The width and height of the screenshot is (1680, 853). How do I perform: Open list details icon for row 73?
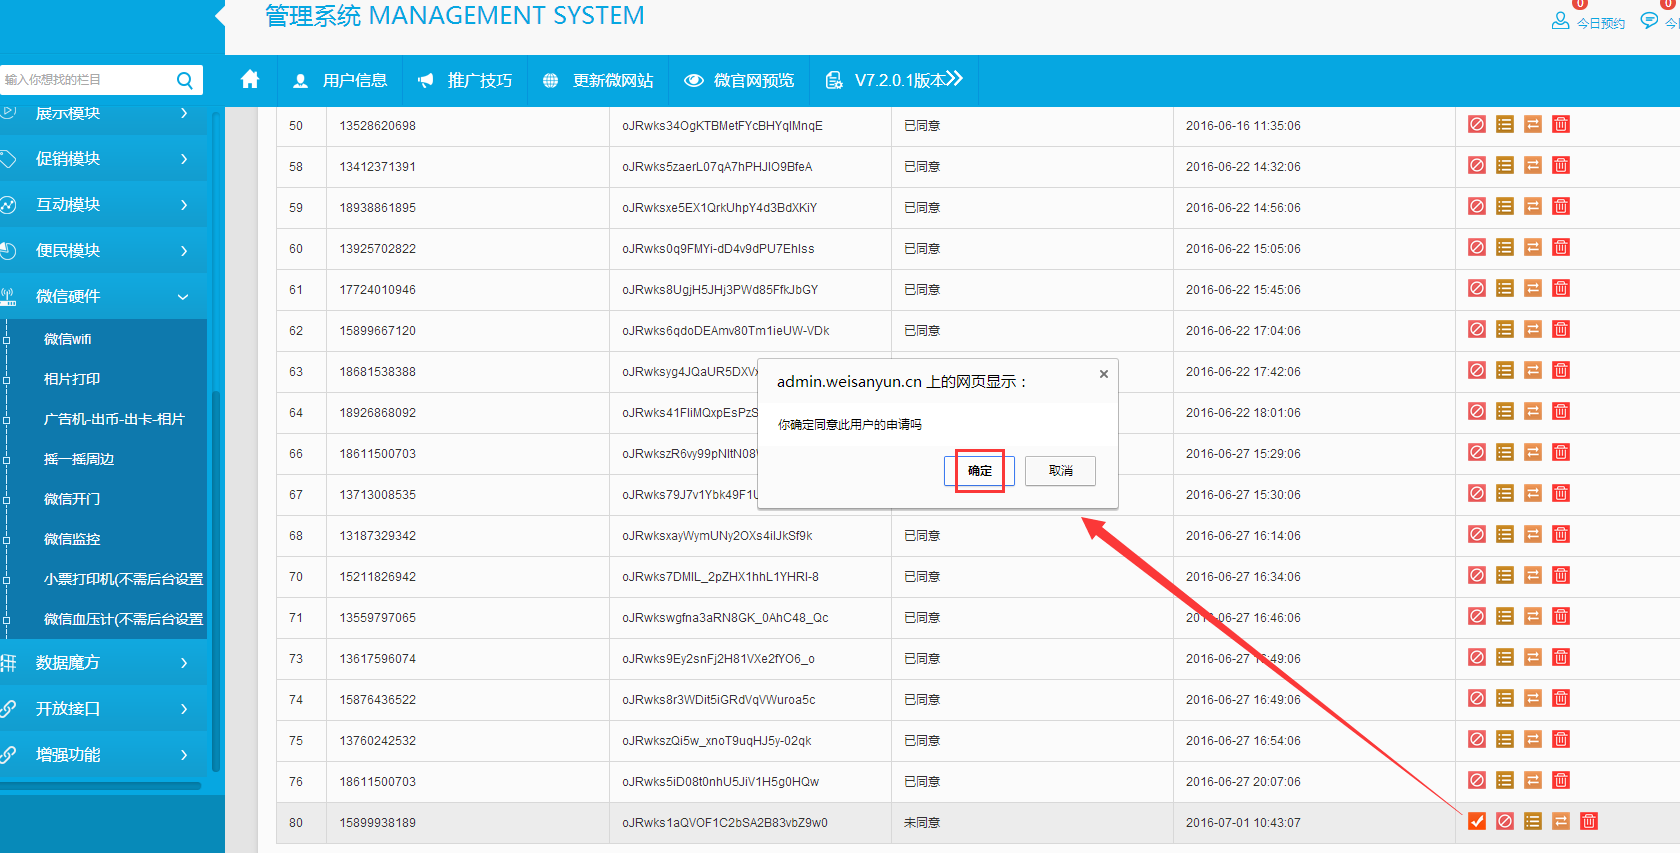1505,657
